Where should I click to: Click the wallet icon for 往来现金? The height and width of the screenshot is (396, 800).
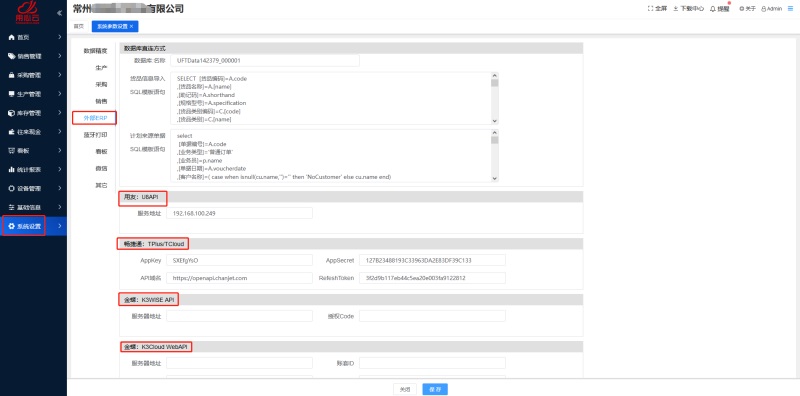point(12,132)
